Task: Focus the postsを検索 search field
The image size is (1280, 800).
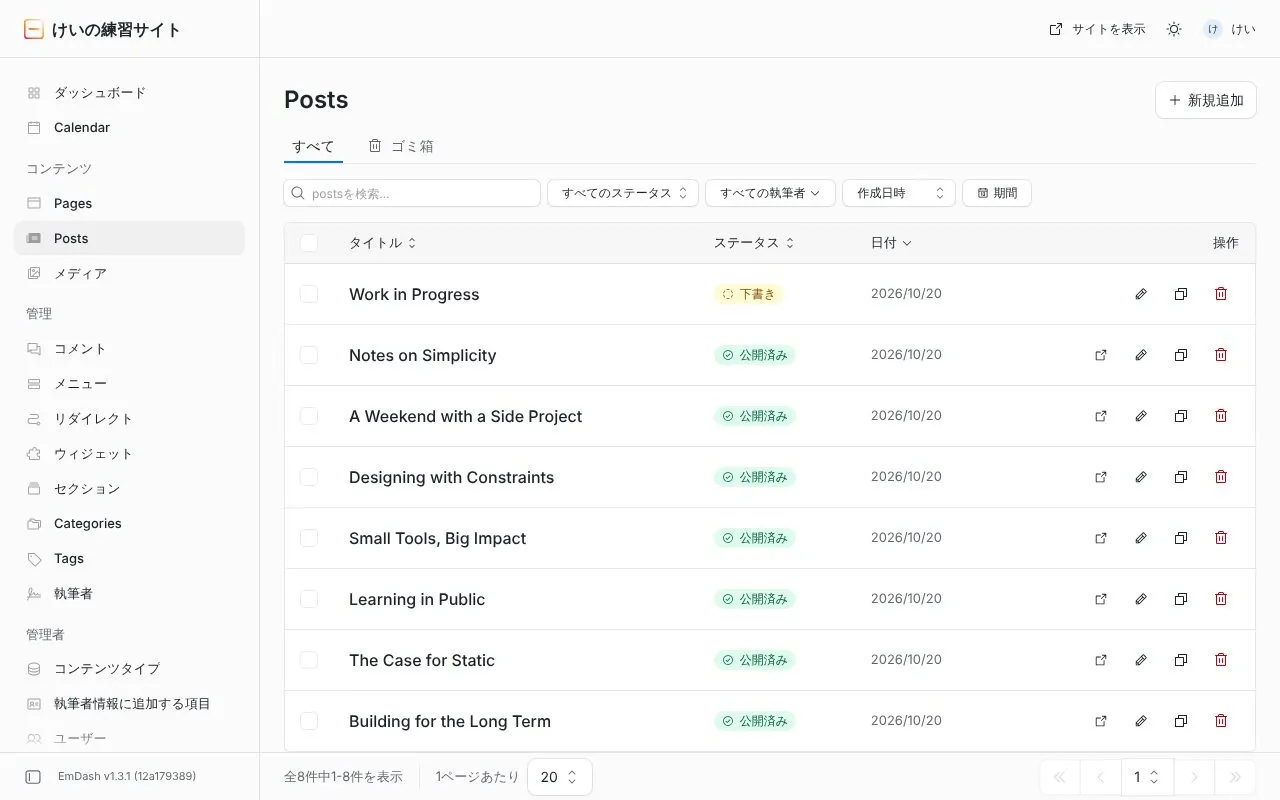Action: (412, 193)
